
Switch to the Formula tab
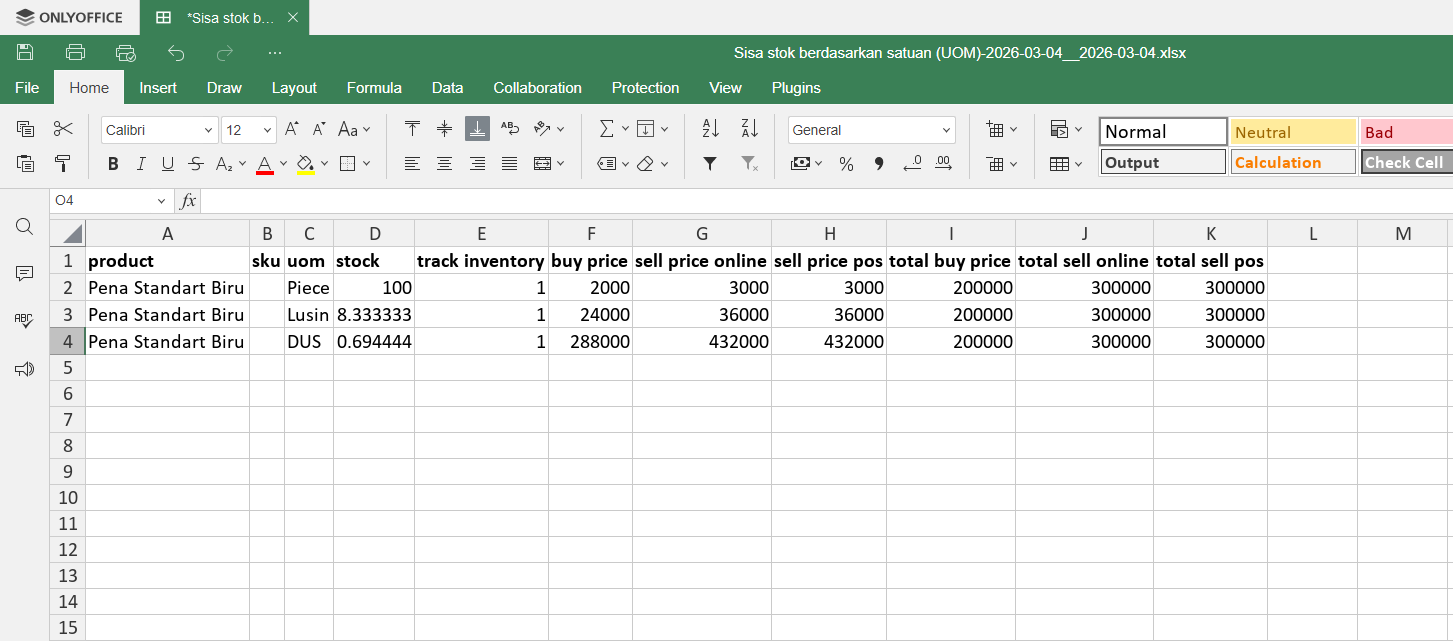point(374,88)
